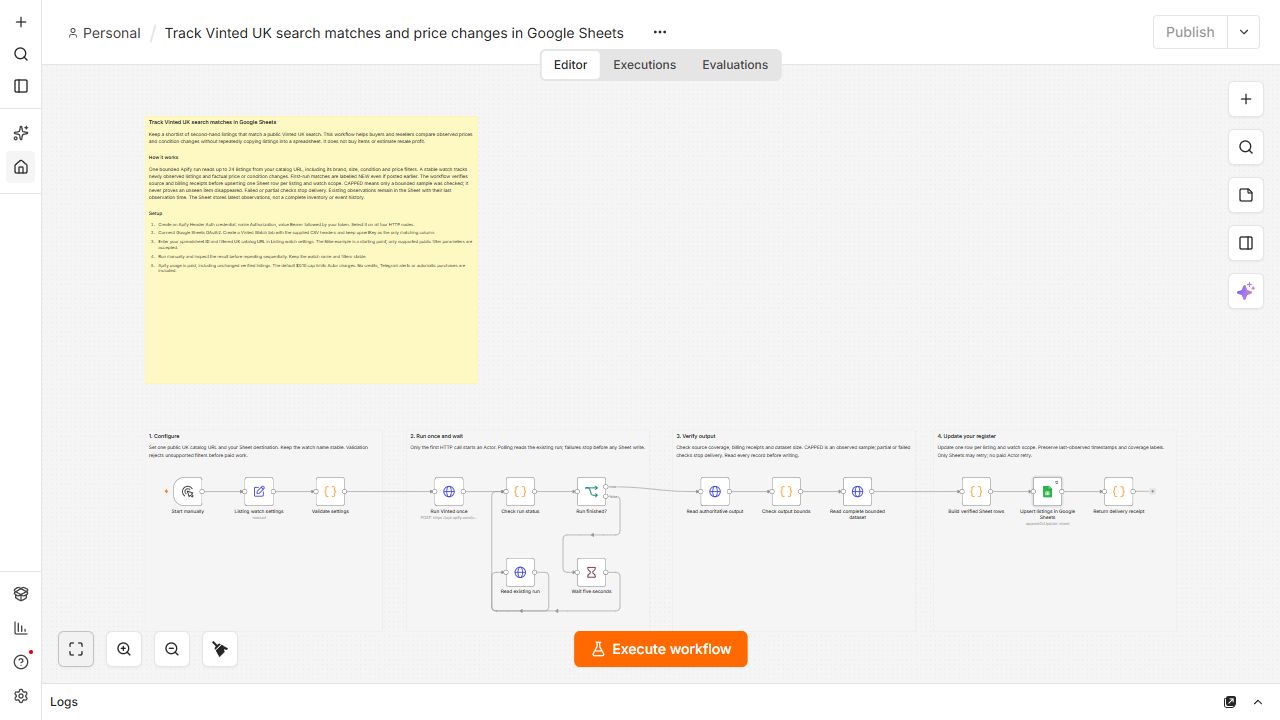Switch to the Executions tab
Viewport: 1280px width, 720px height.
pos(645,65)
